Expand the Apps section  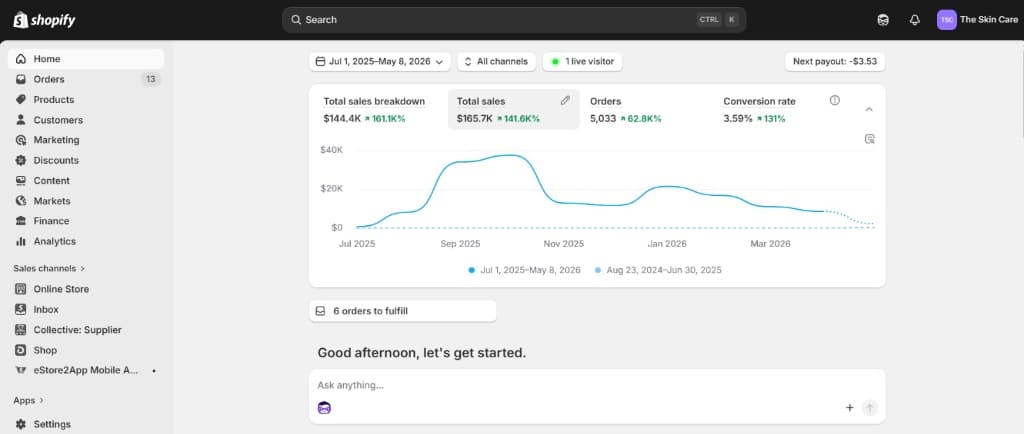(28, 400)
